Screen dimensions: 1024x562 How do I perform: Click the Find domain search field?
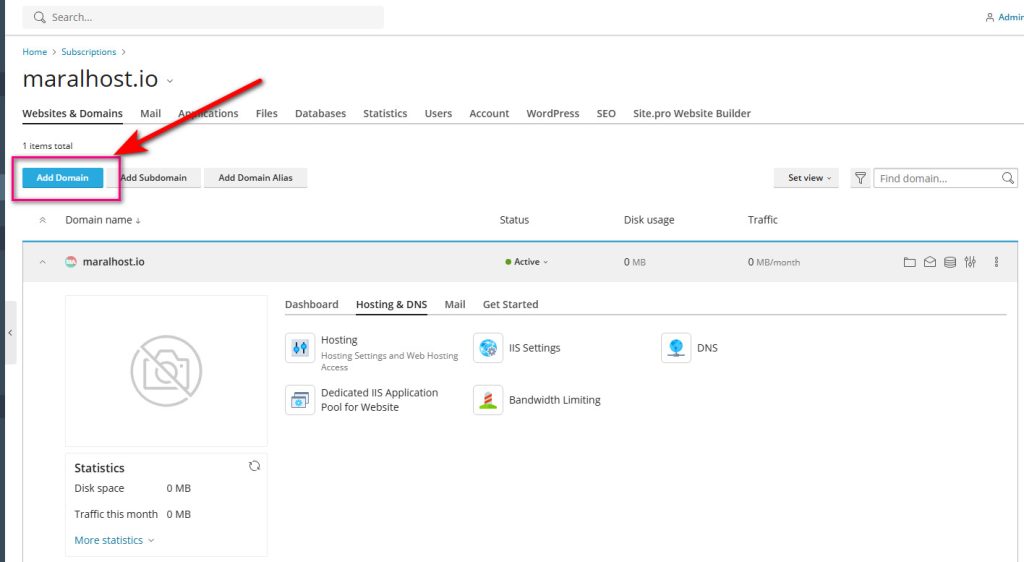point(936,178)
